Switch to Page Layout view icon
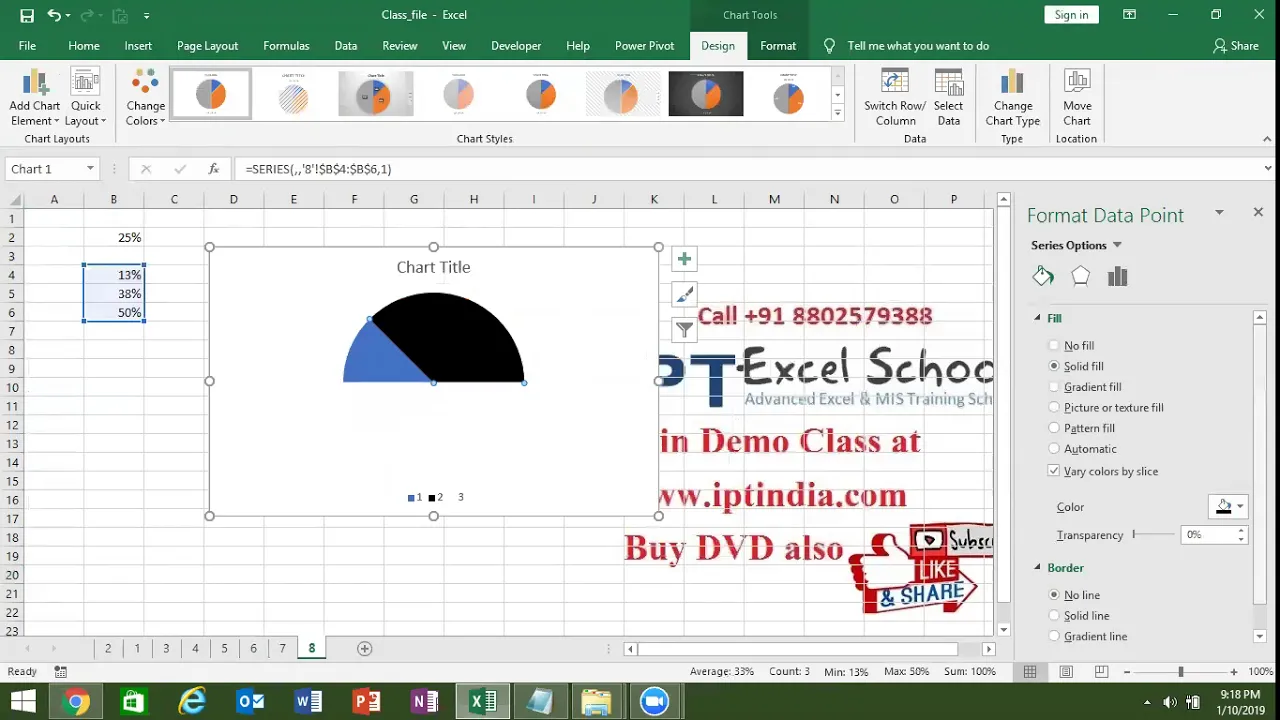1280x720 pixels. (x=1066, y=672)
